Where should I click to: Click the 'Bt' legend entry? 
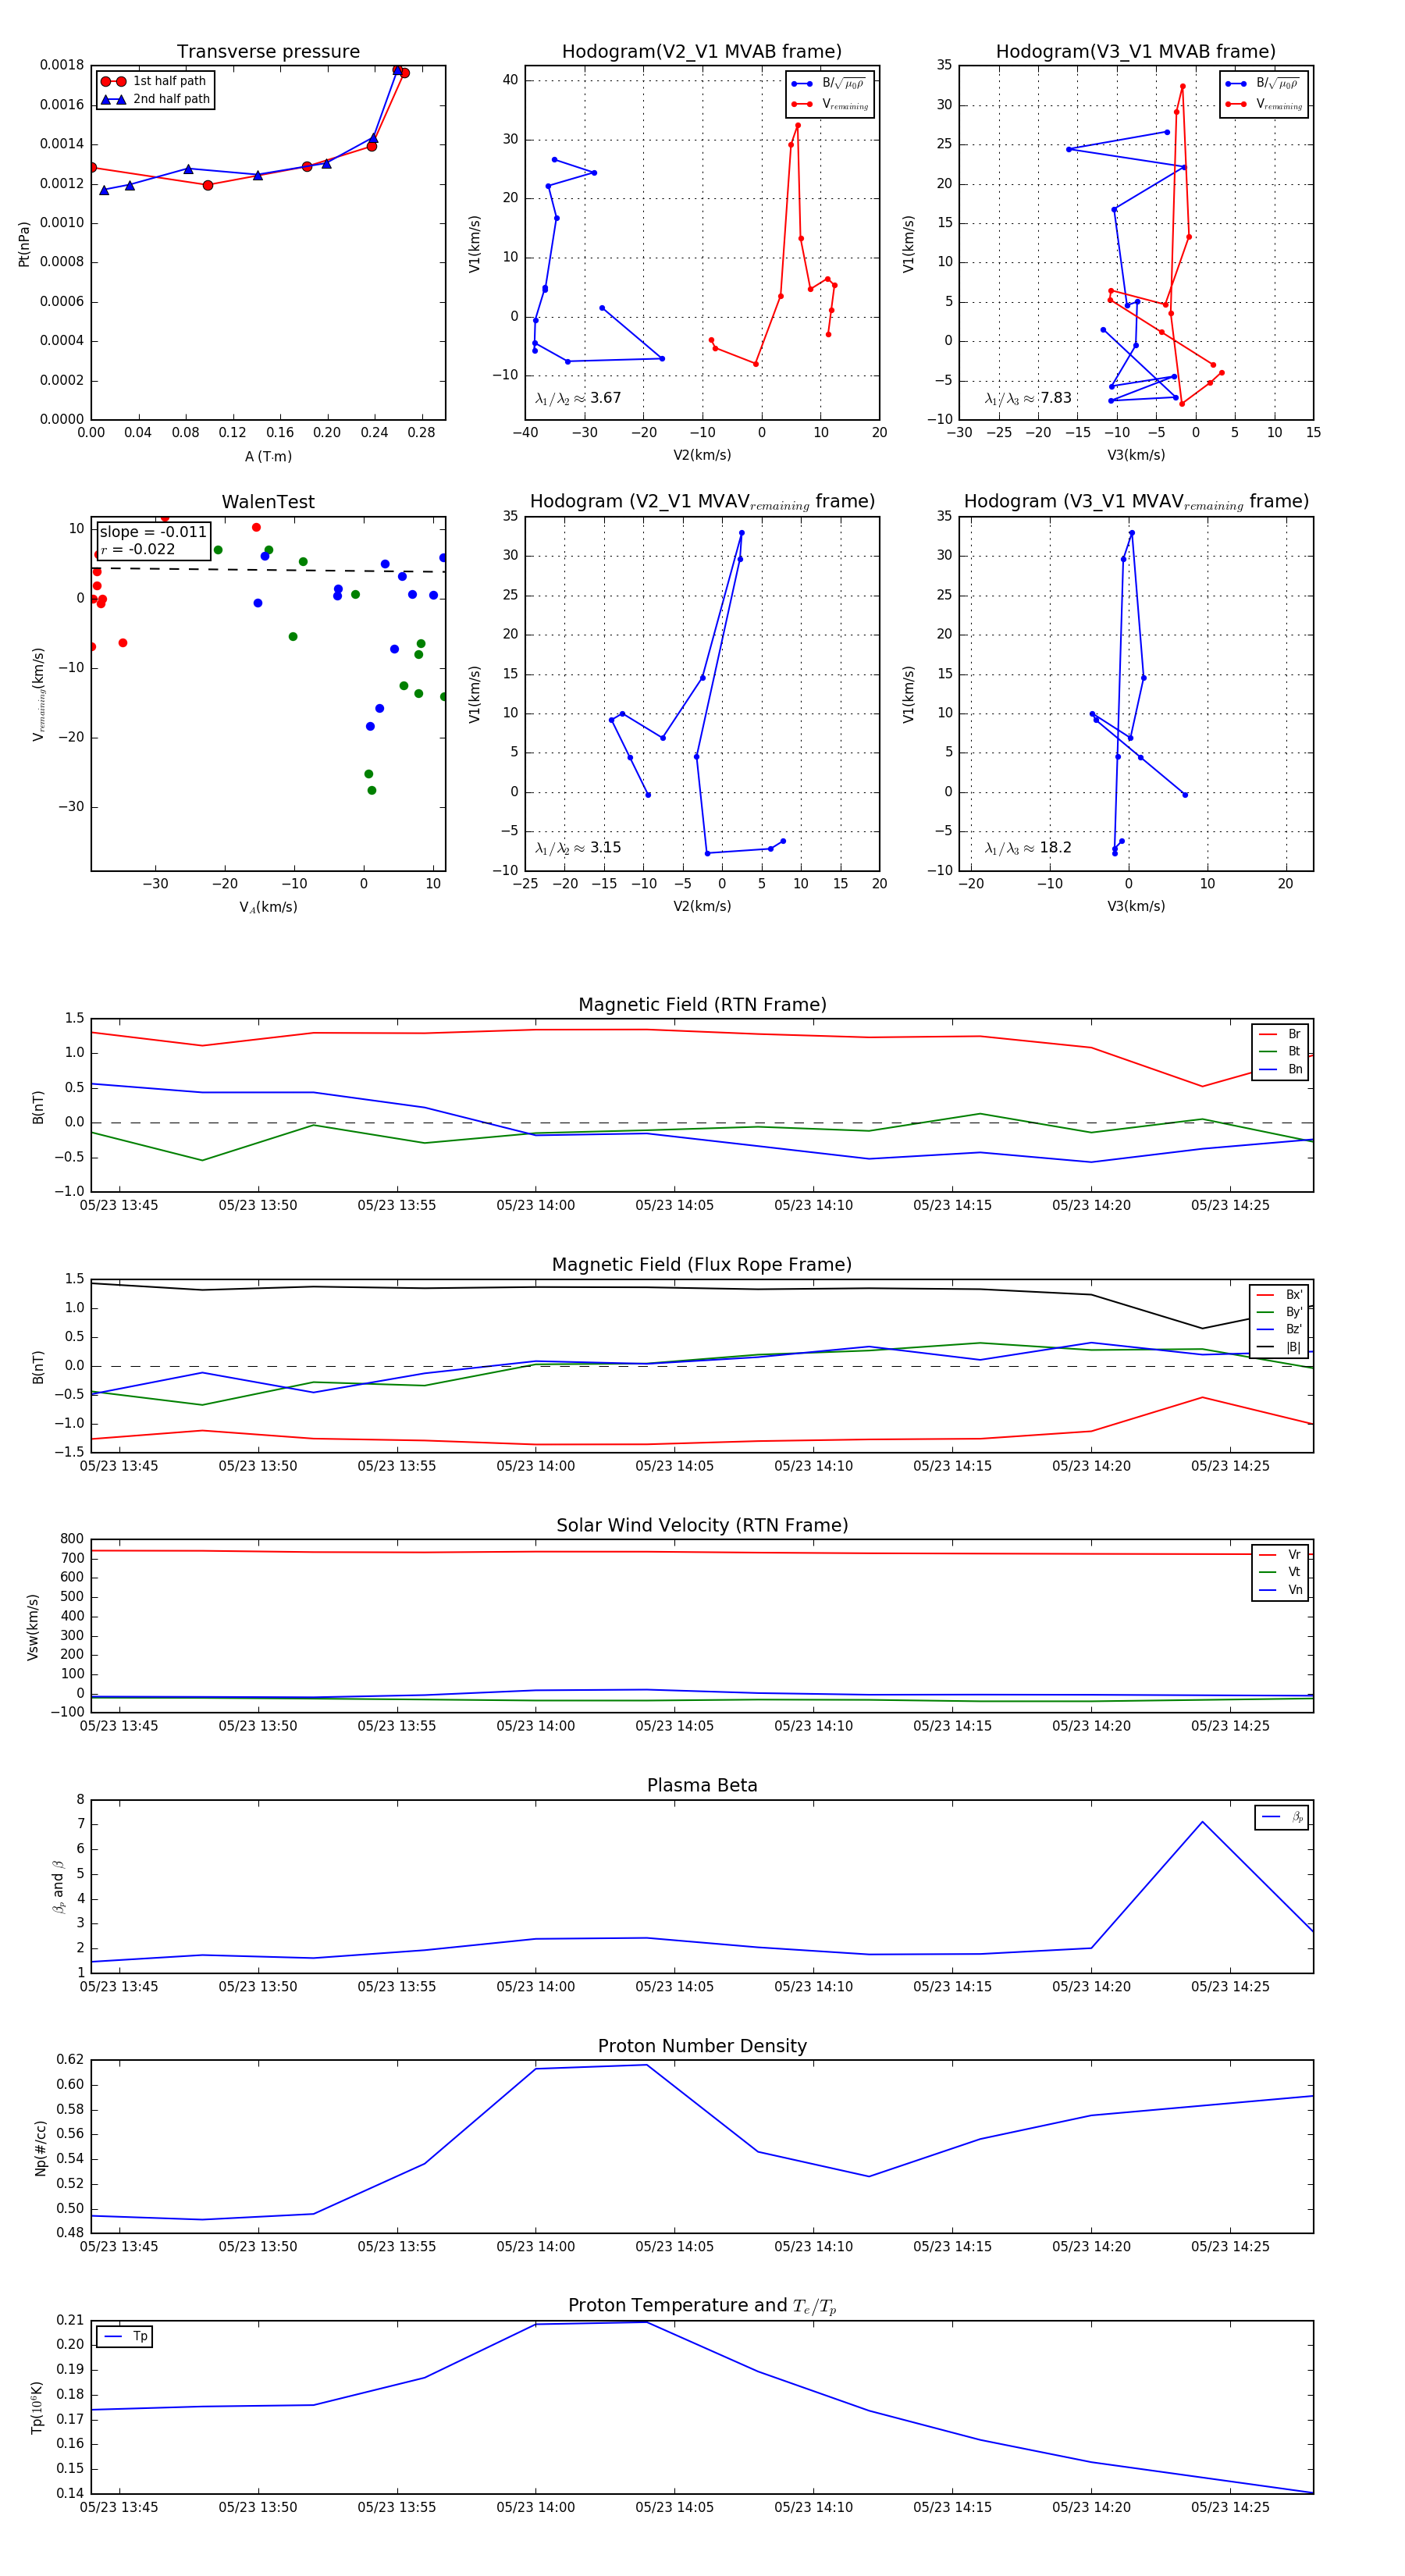[1280, 1051]
